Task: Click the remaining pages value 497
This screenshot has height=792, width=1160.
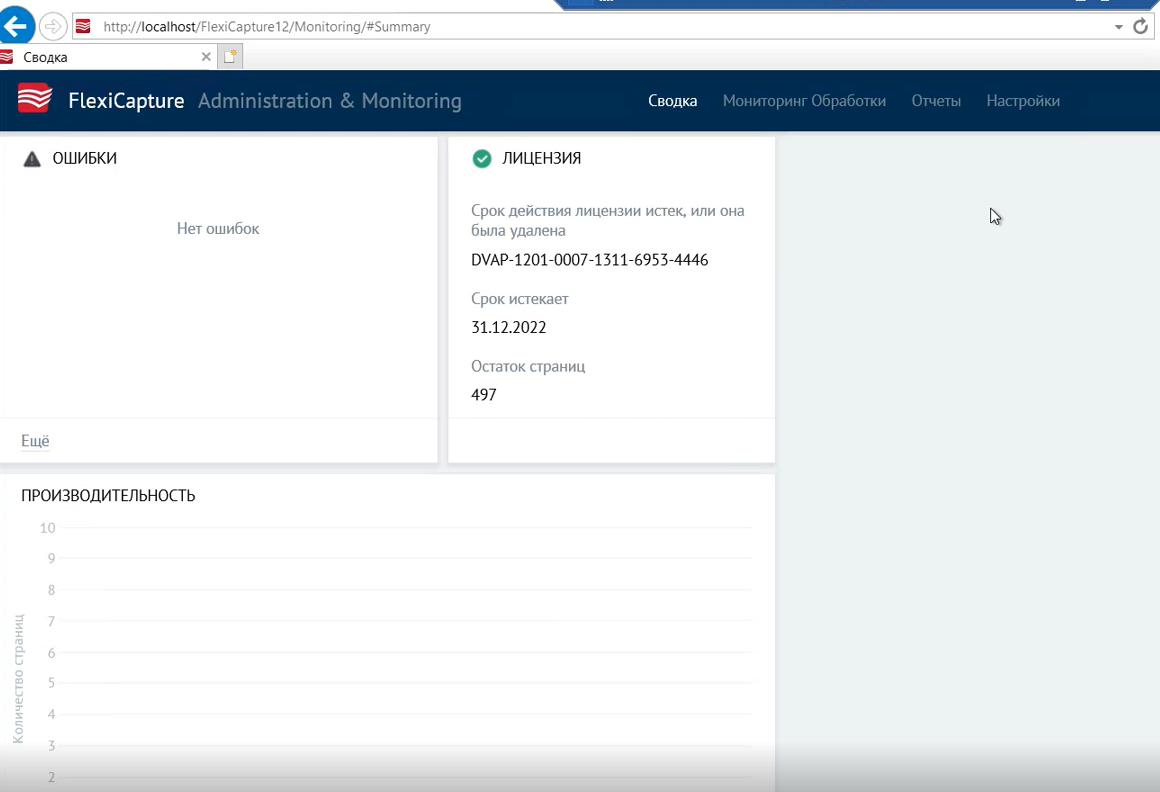Action: (x=484, y=395)
